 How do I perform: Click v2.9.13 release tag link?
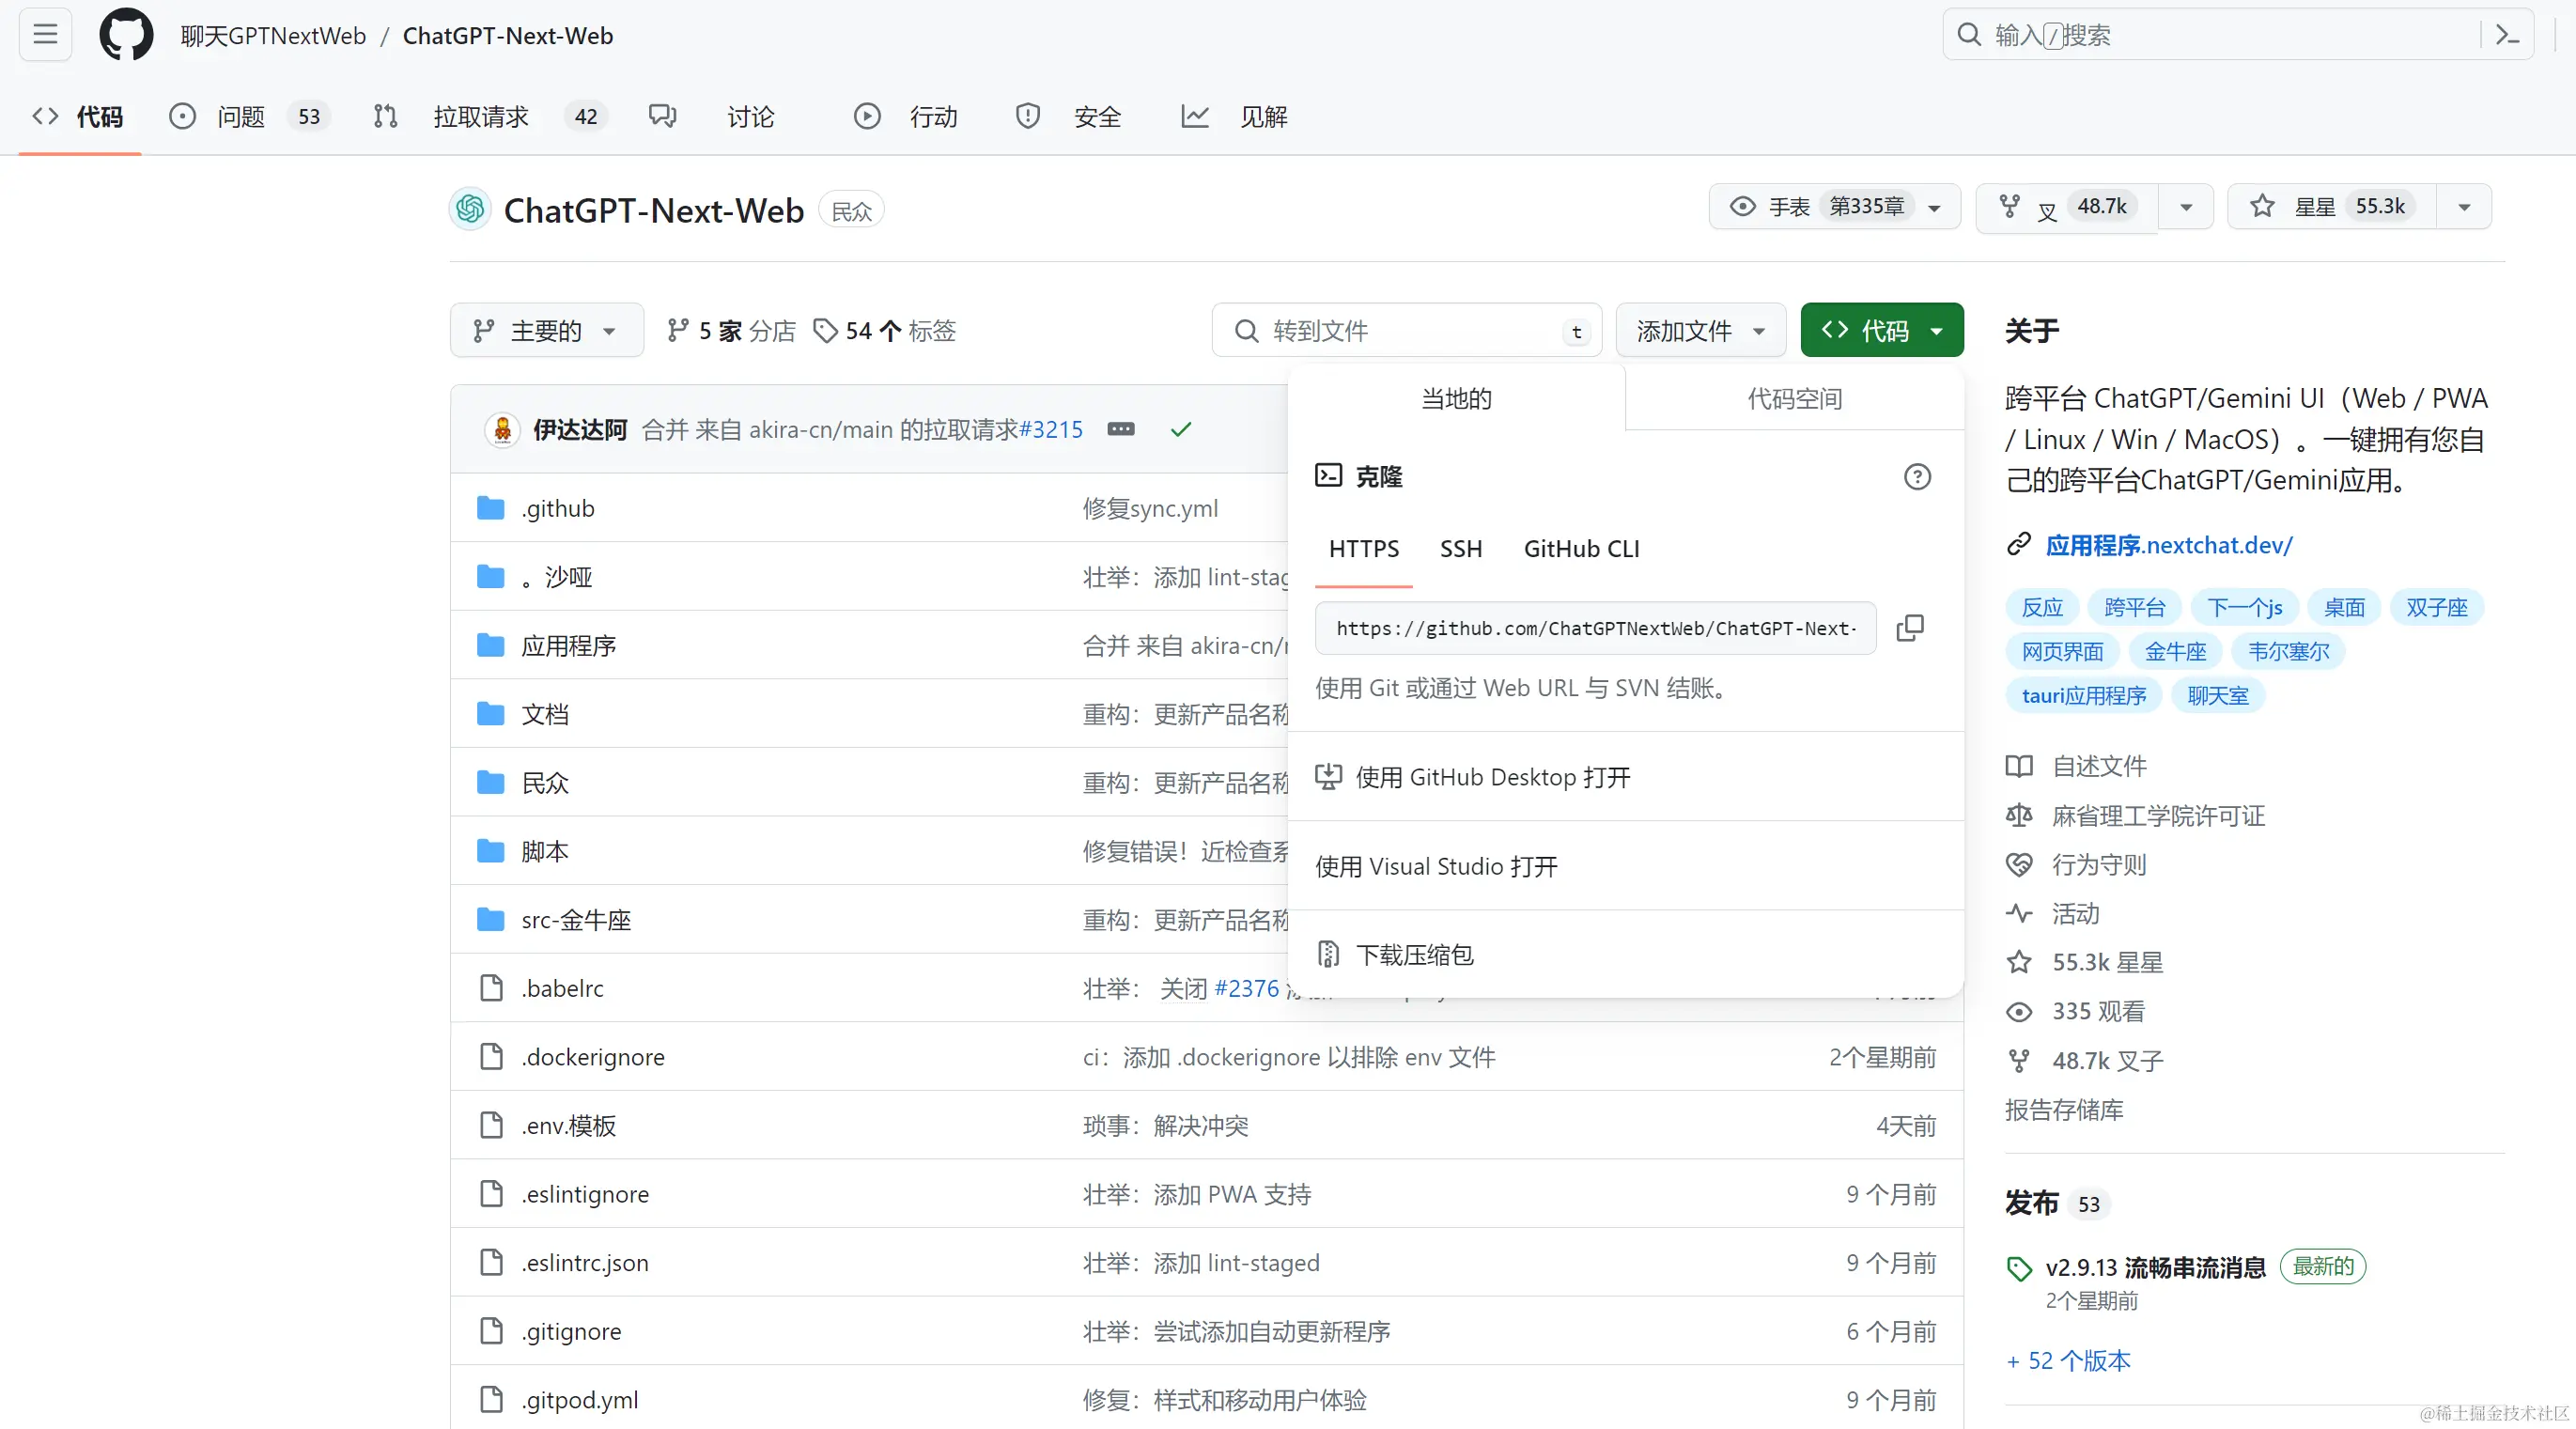coord(2155,1267)
